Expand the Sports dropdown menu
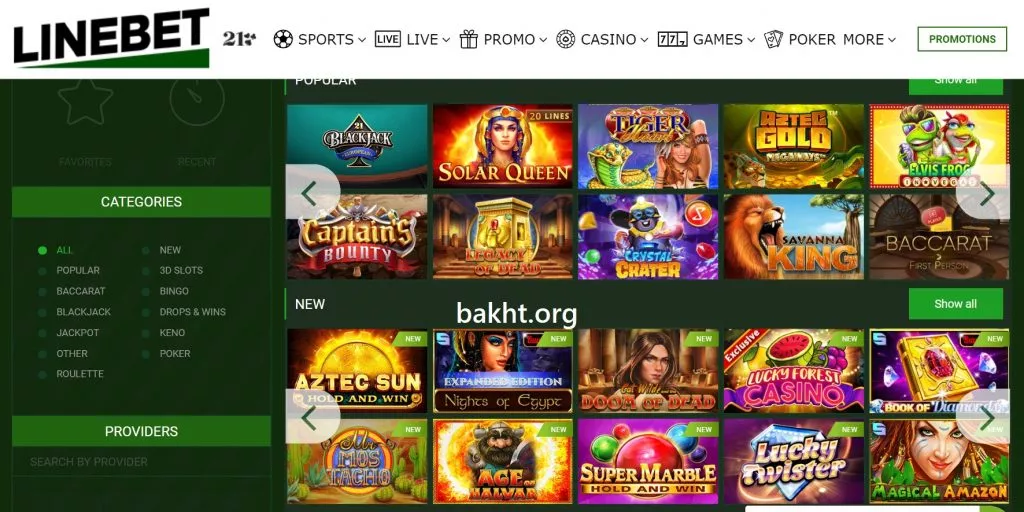Image resolution: width=1024 pixels, height=512 pixels. [362, 40]
